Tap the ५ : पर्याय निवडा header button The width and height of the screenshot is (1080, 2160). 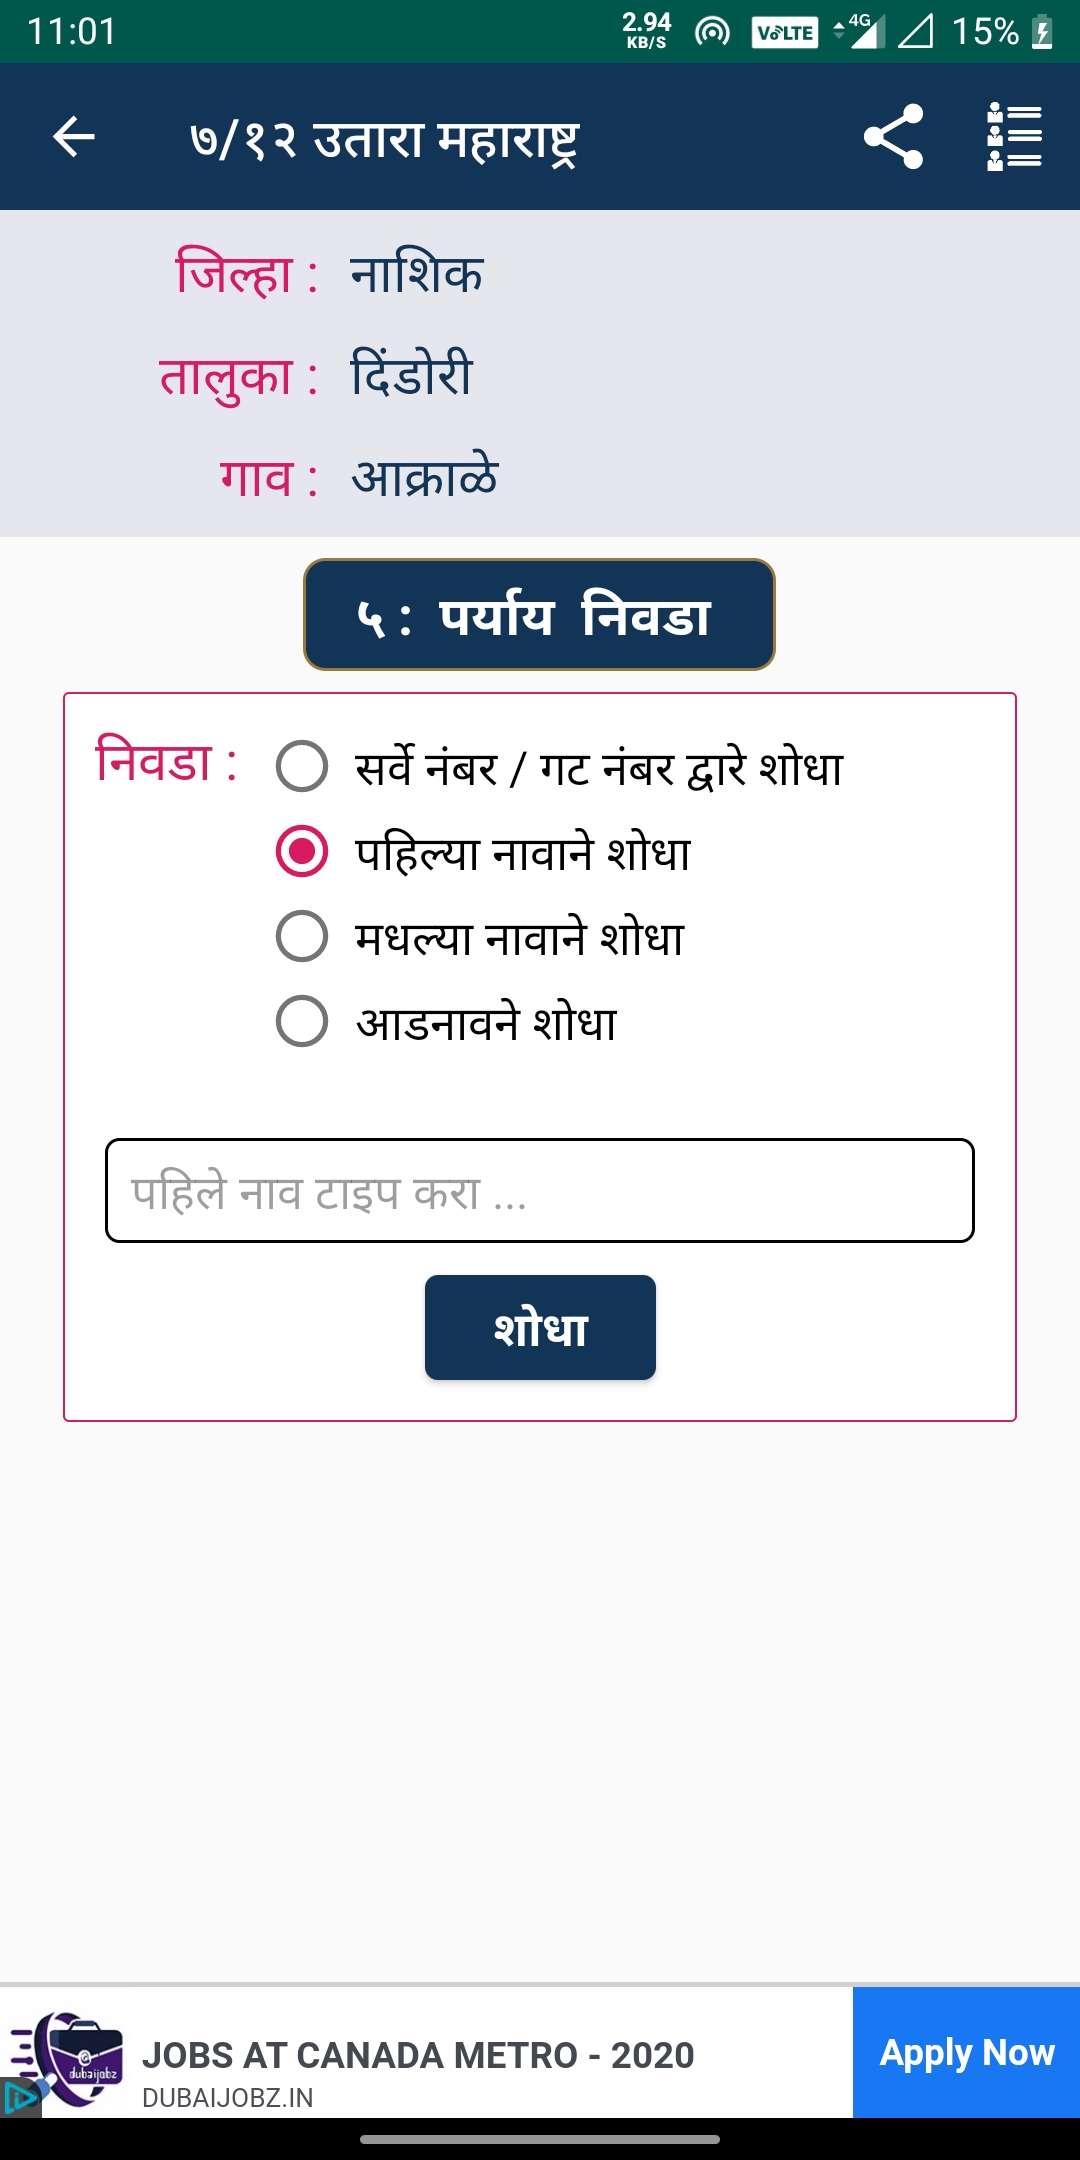tap(539, 614)
